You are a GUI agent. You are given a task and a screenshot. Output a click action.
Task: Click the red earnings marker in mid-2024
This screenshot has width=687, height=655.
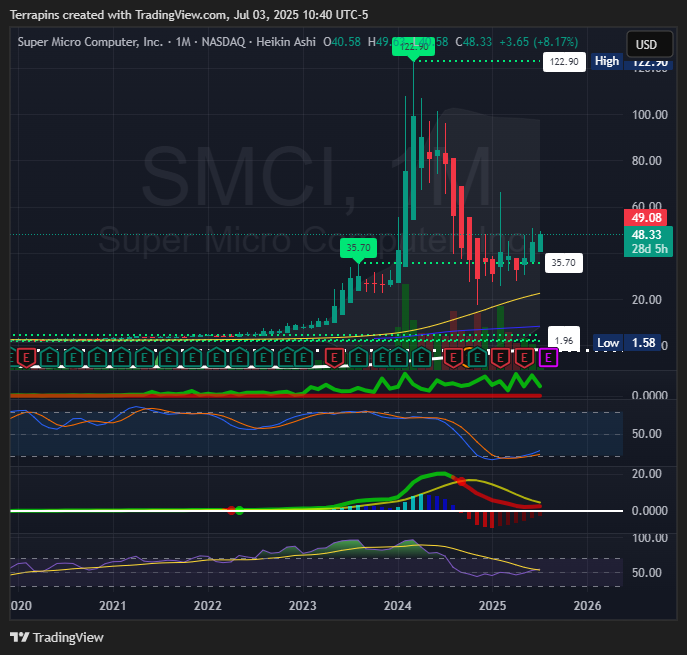click(x=453, y=358)
